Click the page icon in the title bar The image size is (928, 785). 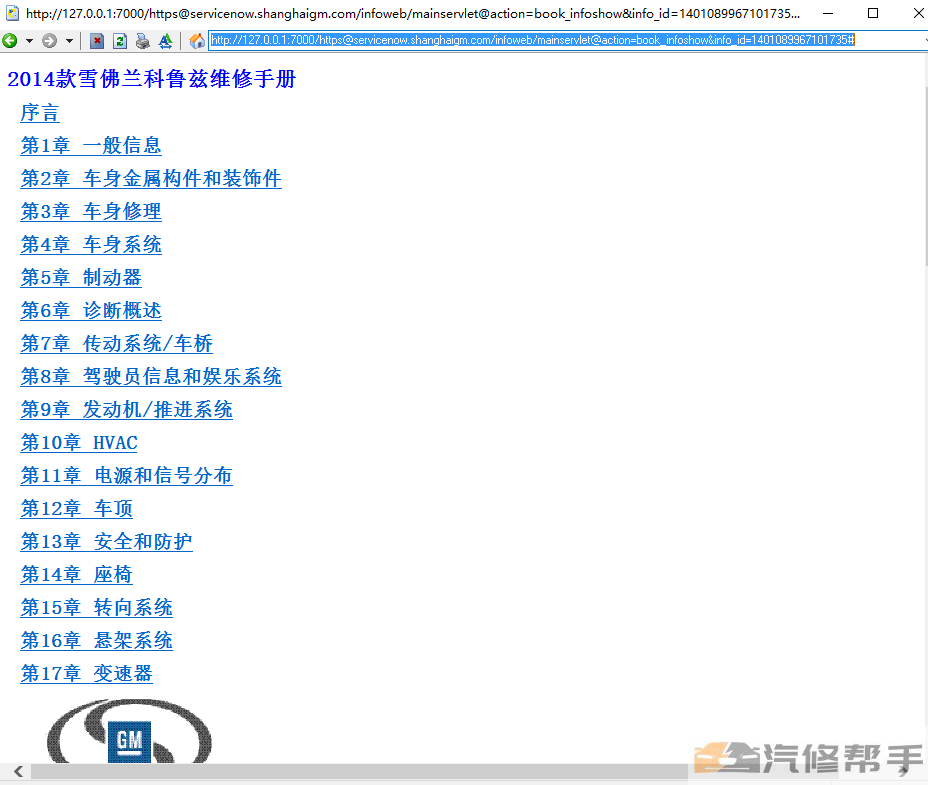tap(12, 14)
